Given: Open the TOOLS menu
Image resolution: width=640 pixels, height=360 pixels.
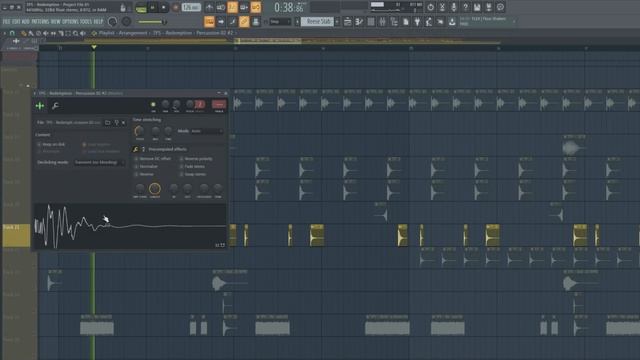Looking at the screenshot, I should coord(86,21).
